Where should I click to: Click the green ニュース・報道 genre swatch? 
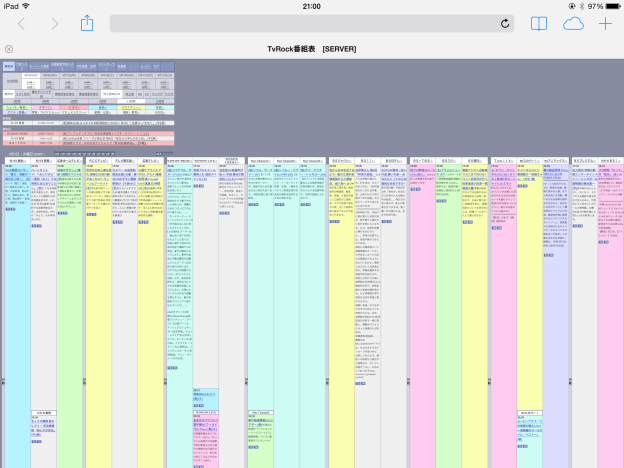click(x=17, y=107)
